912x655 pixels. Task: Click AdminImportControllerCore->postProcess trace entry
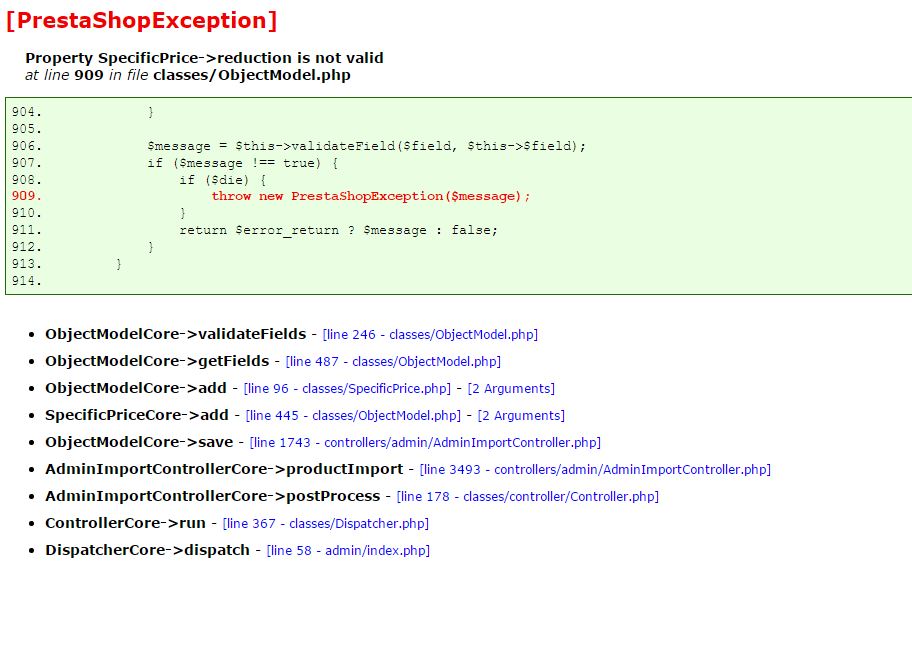coord(213,496)
